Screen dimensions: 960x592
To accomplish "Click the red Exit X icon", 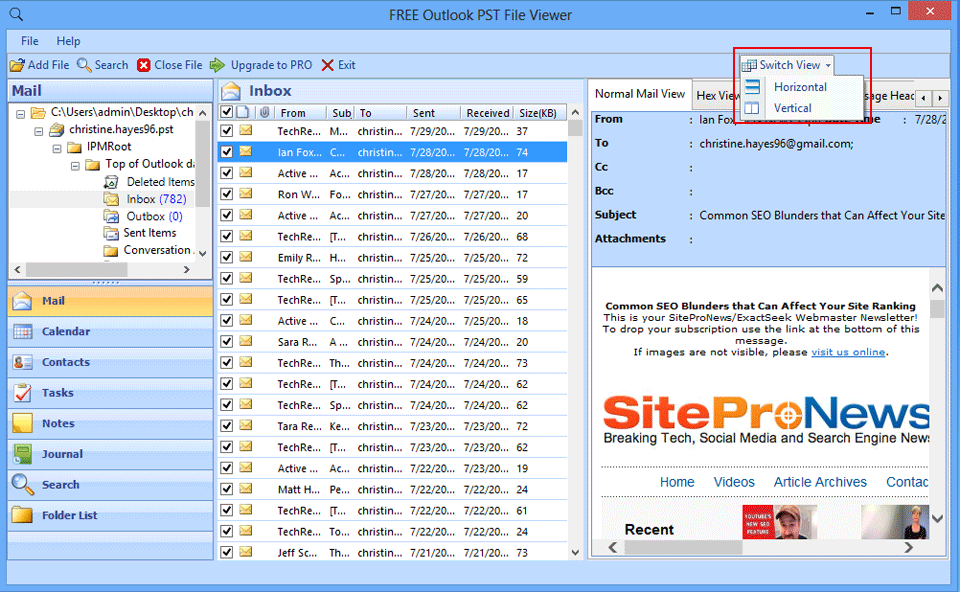I will point(328,65).
